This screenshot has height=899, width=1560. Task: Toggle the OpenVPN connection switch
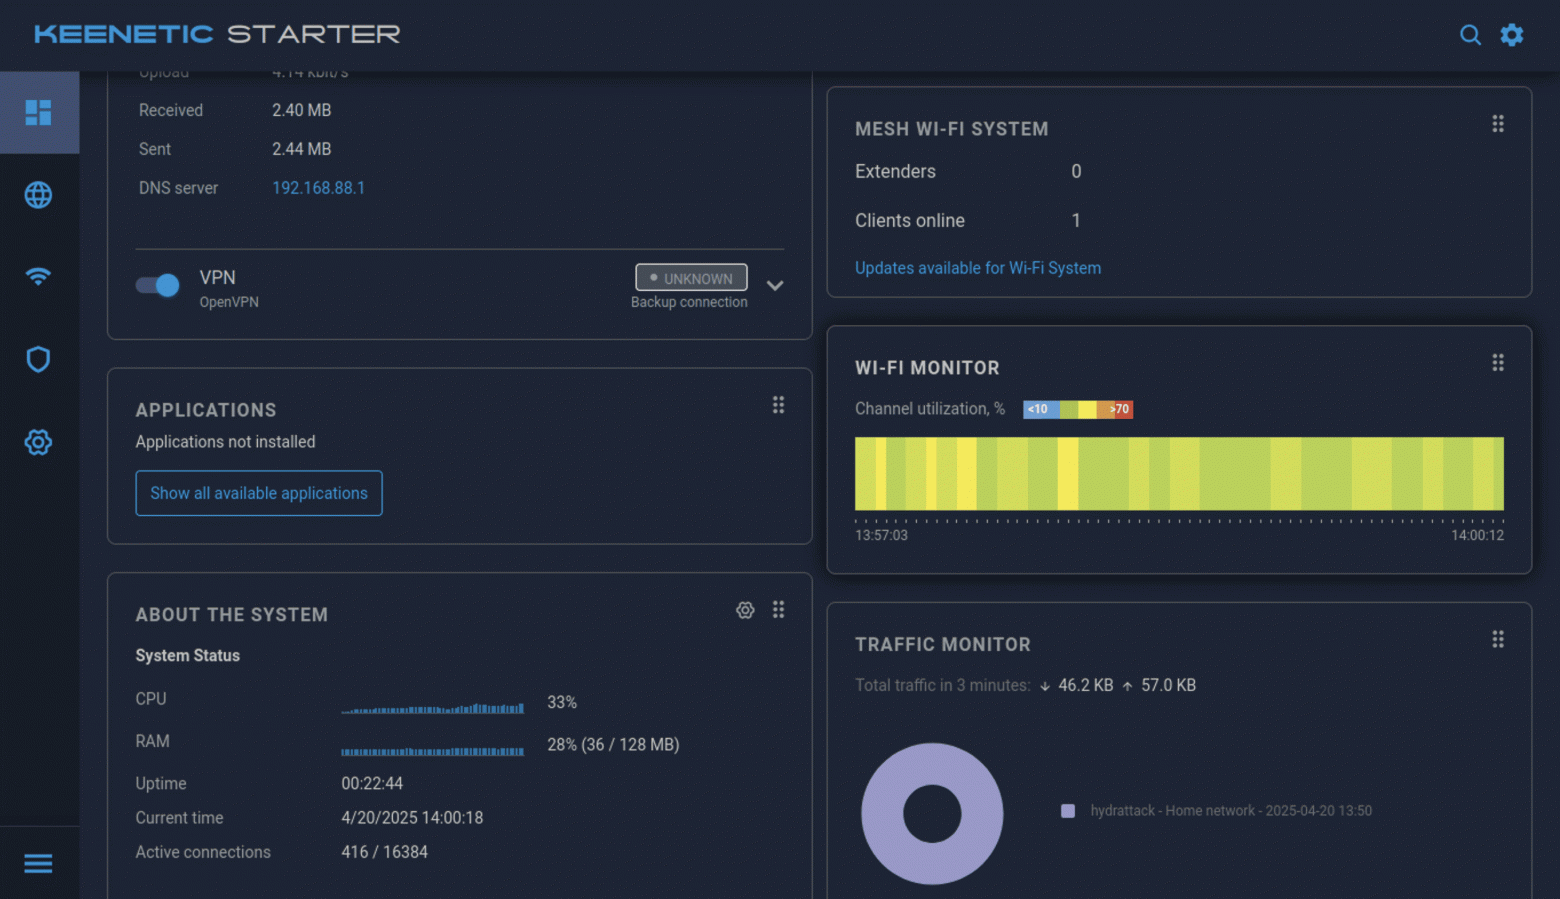coord(158,286)
